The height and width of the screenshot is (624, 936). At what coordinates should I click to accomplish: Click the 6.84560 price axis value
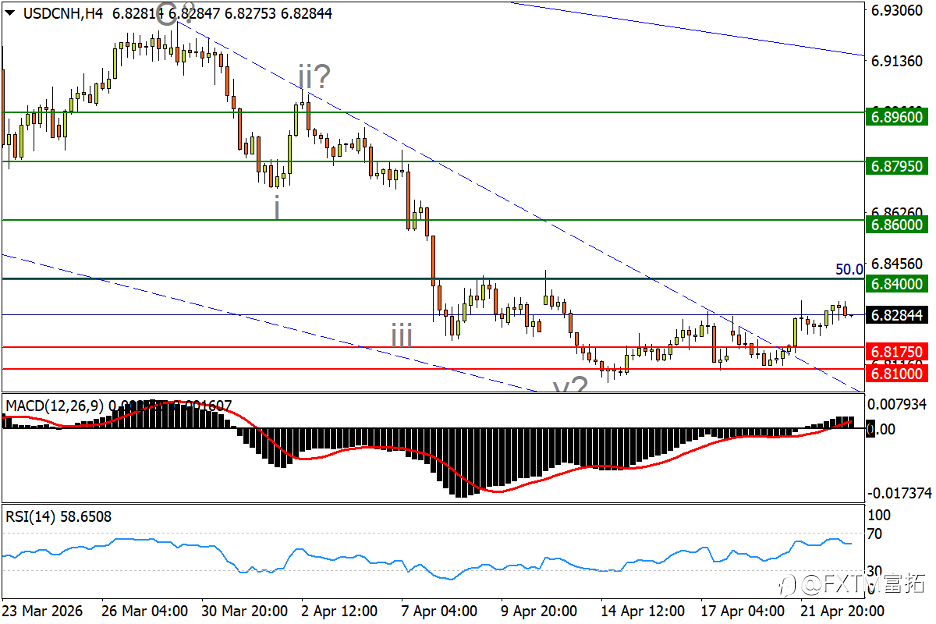click(x=897, y=263)
